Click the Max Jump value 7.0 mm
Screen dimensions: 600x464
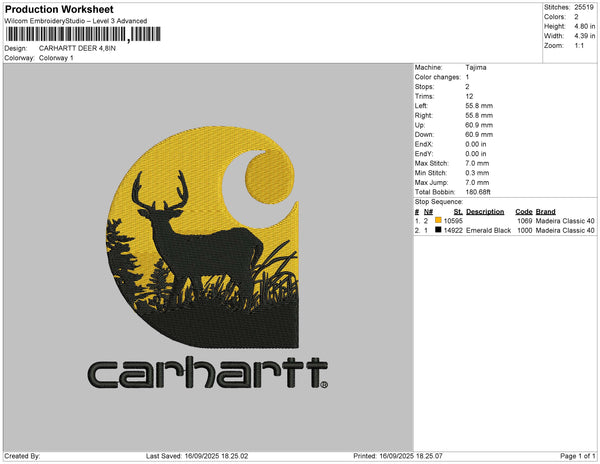click(477, 182)
